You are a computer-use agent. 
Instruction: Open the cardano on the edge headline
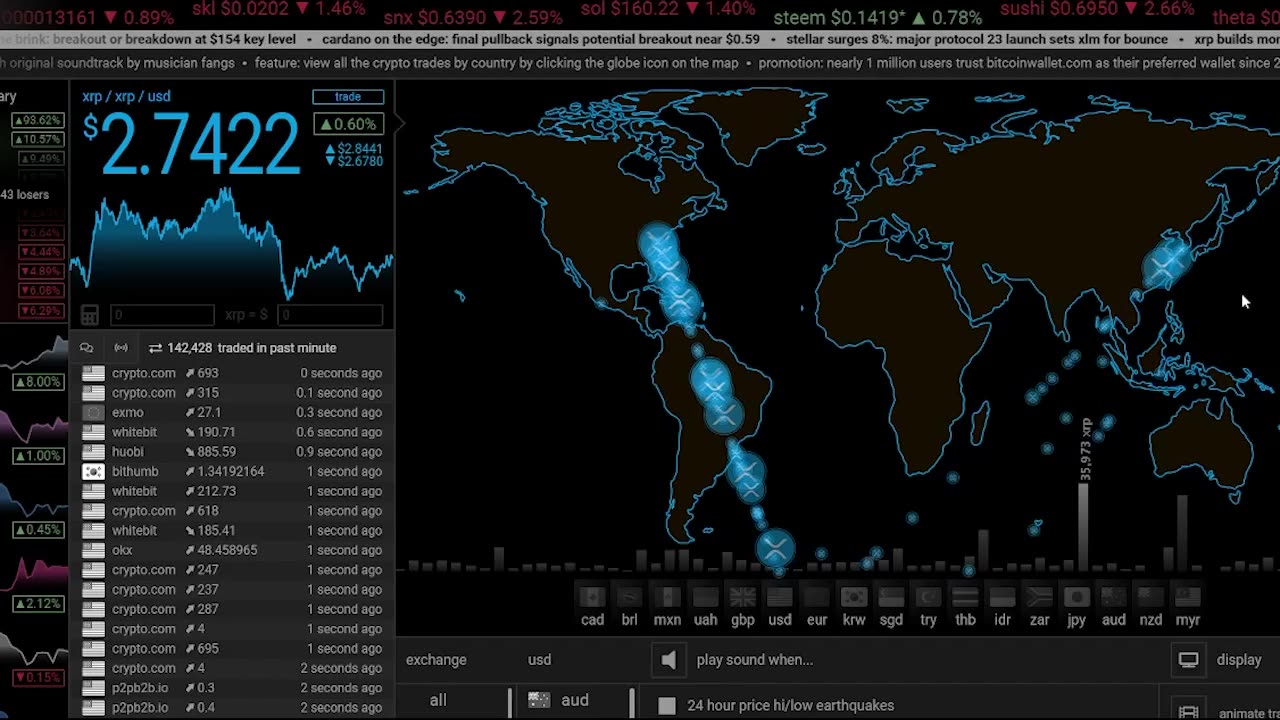541,40
